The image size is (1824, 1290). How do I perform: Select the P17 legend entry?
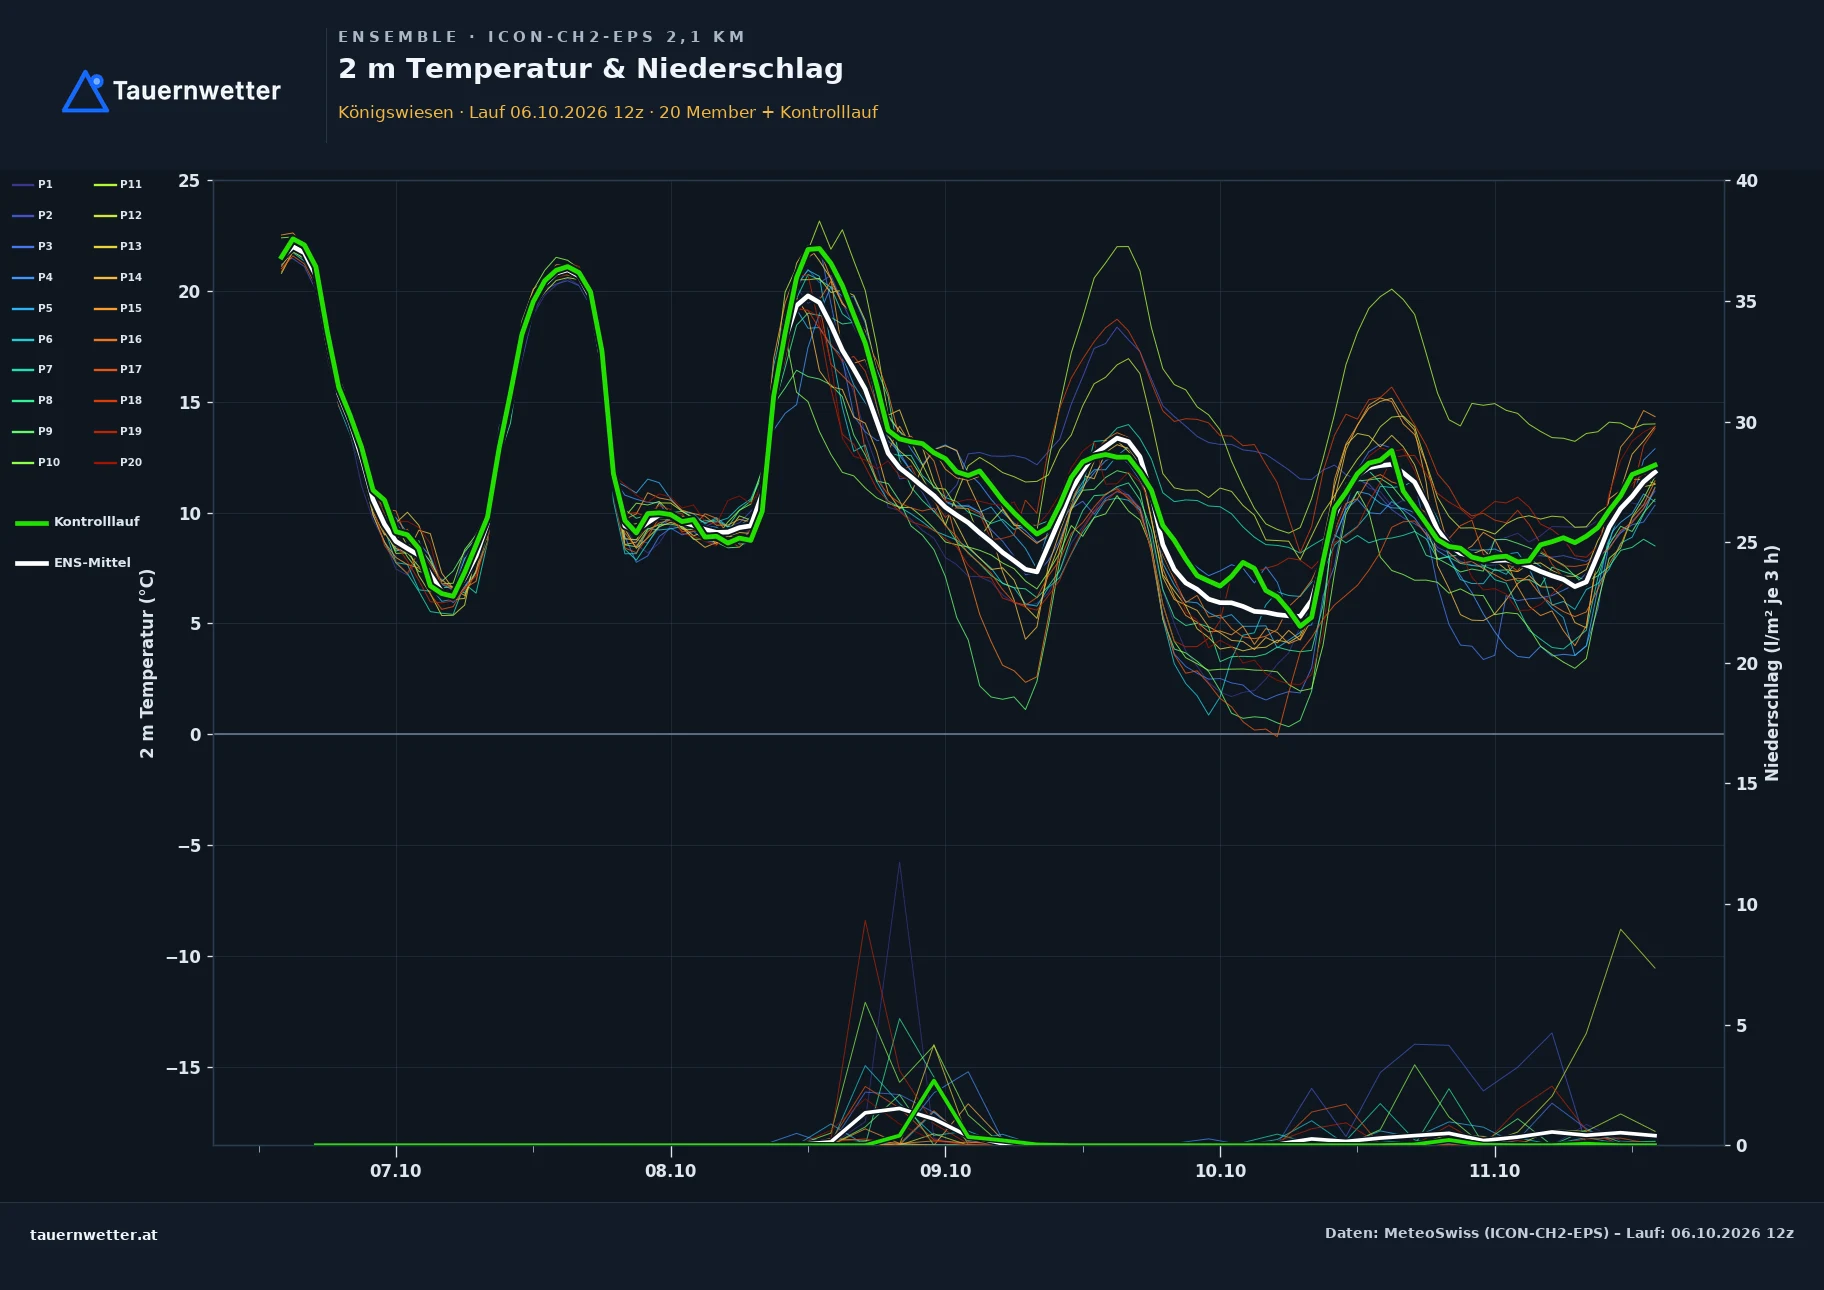(x=118, y=369)
